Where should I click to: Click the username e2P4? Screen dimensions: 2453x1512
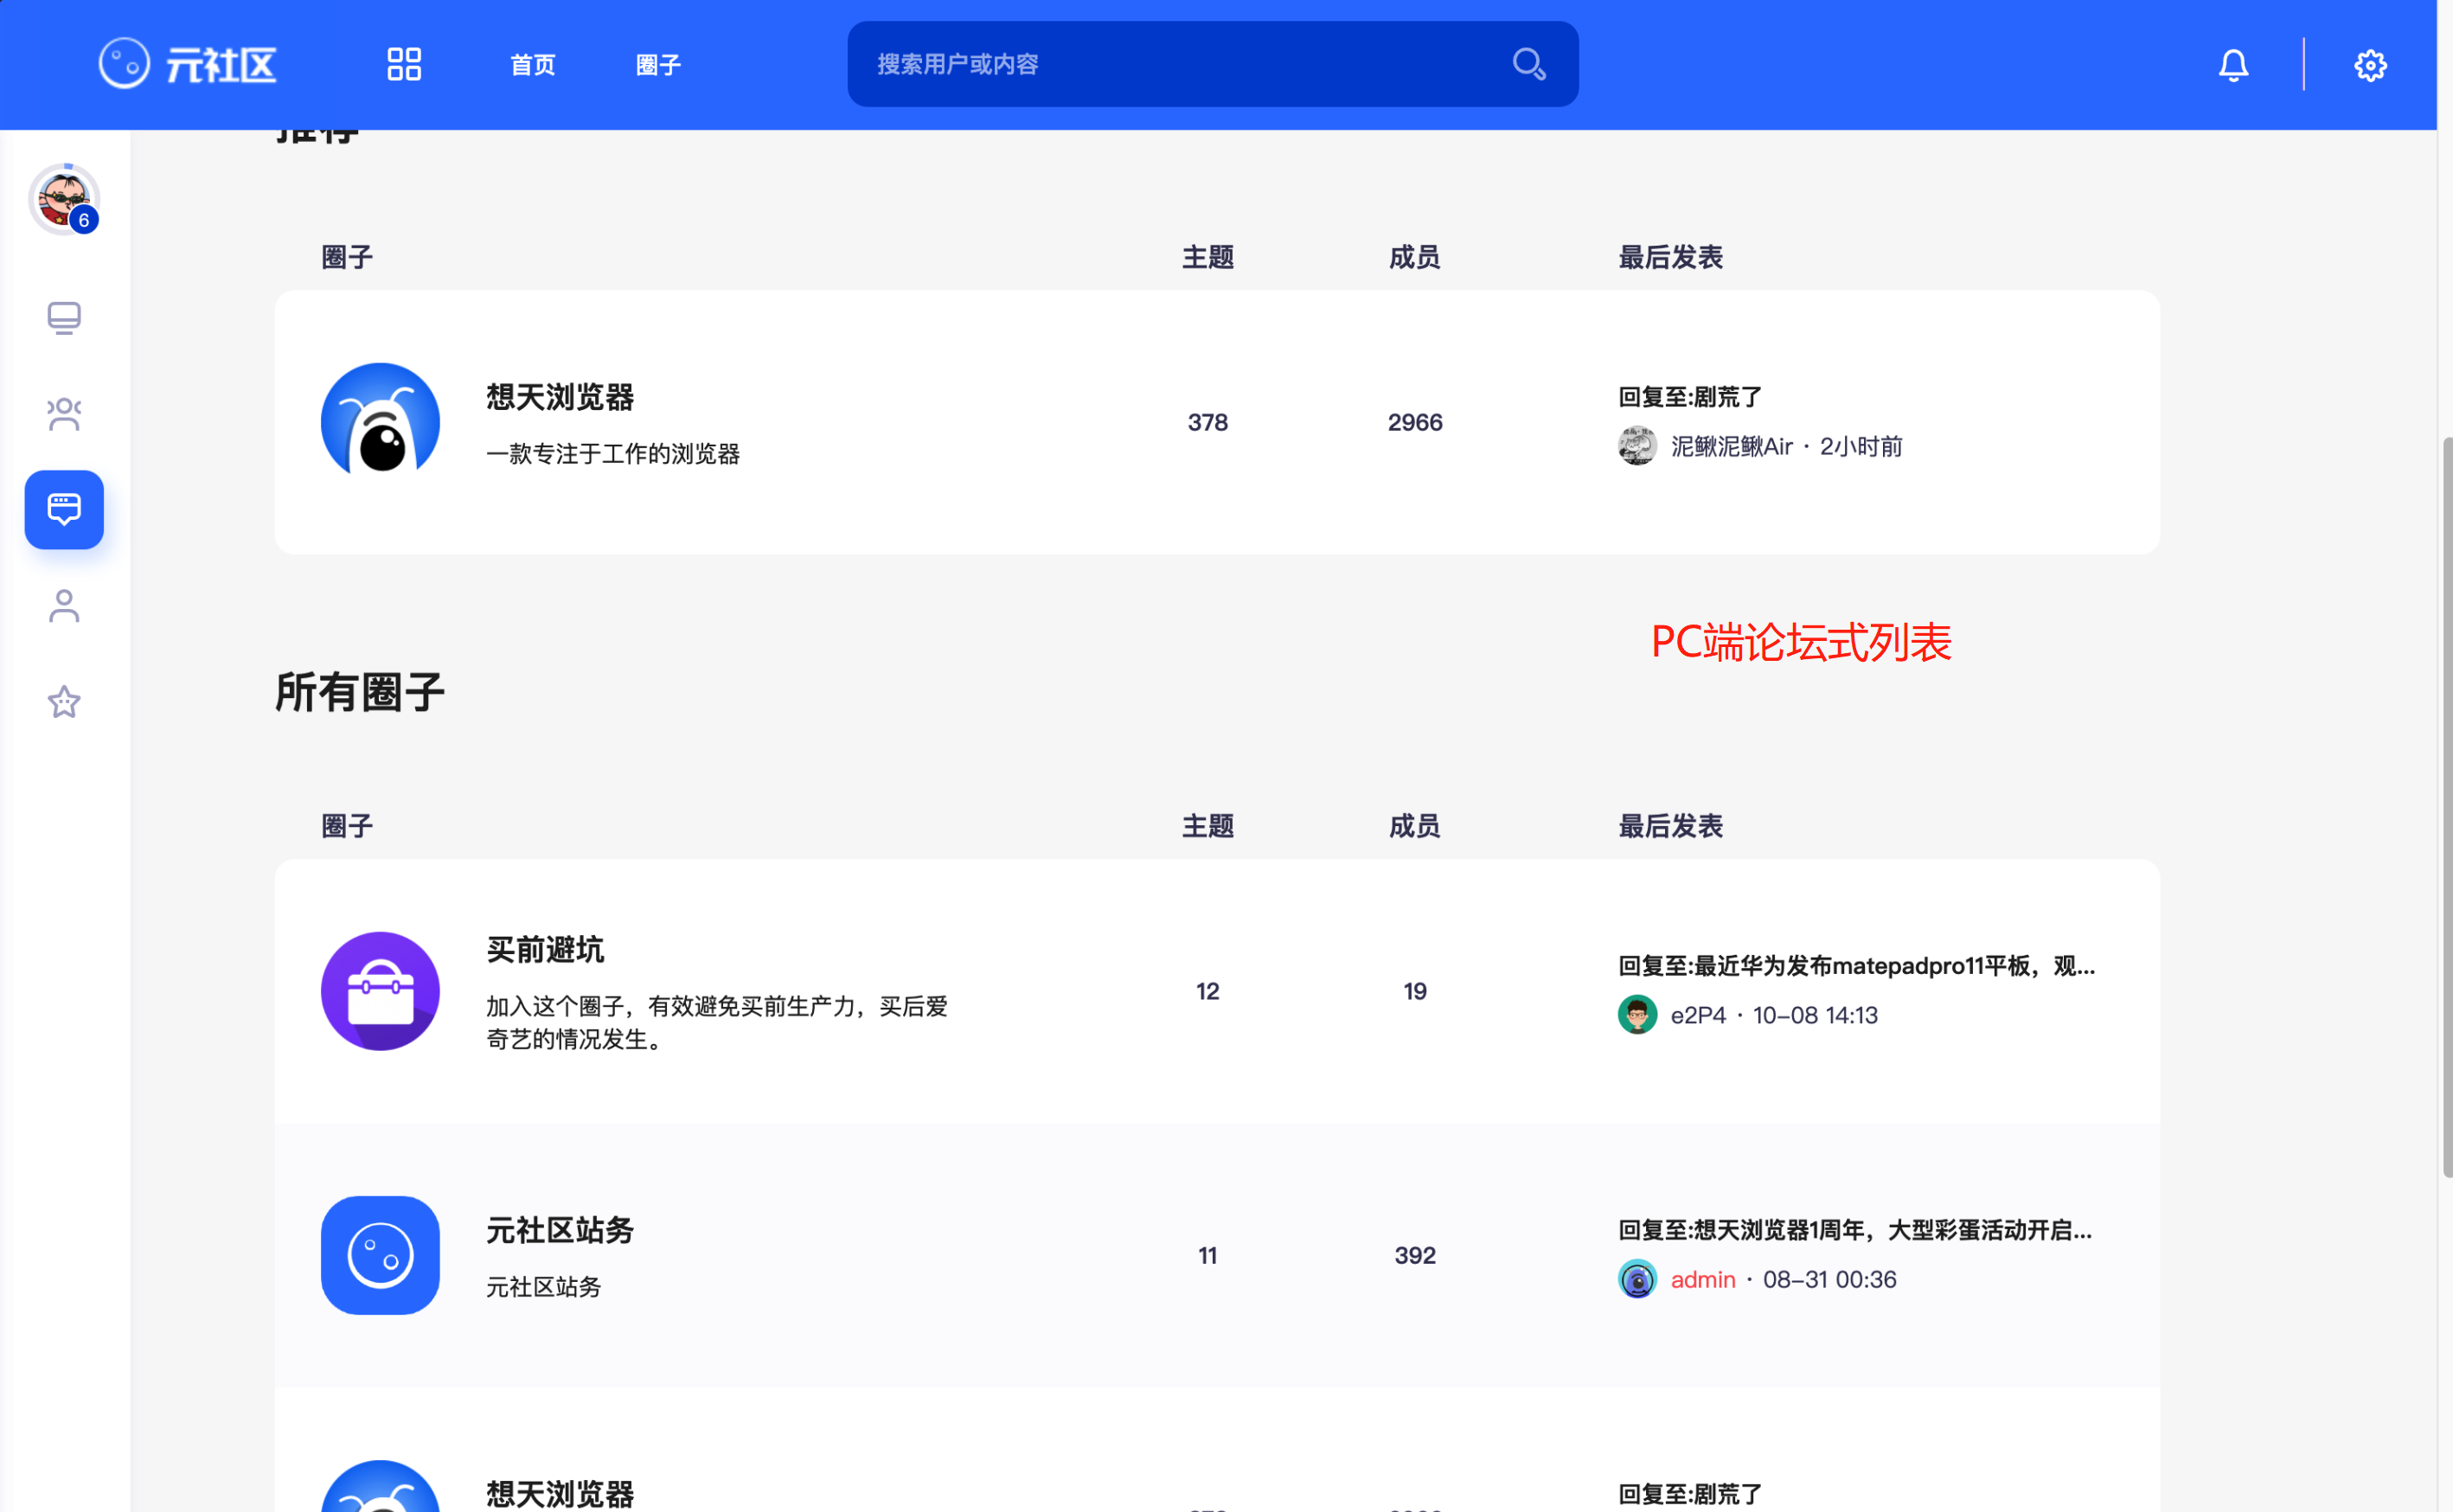pos(1698,1015)
